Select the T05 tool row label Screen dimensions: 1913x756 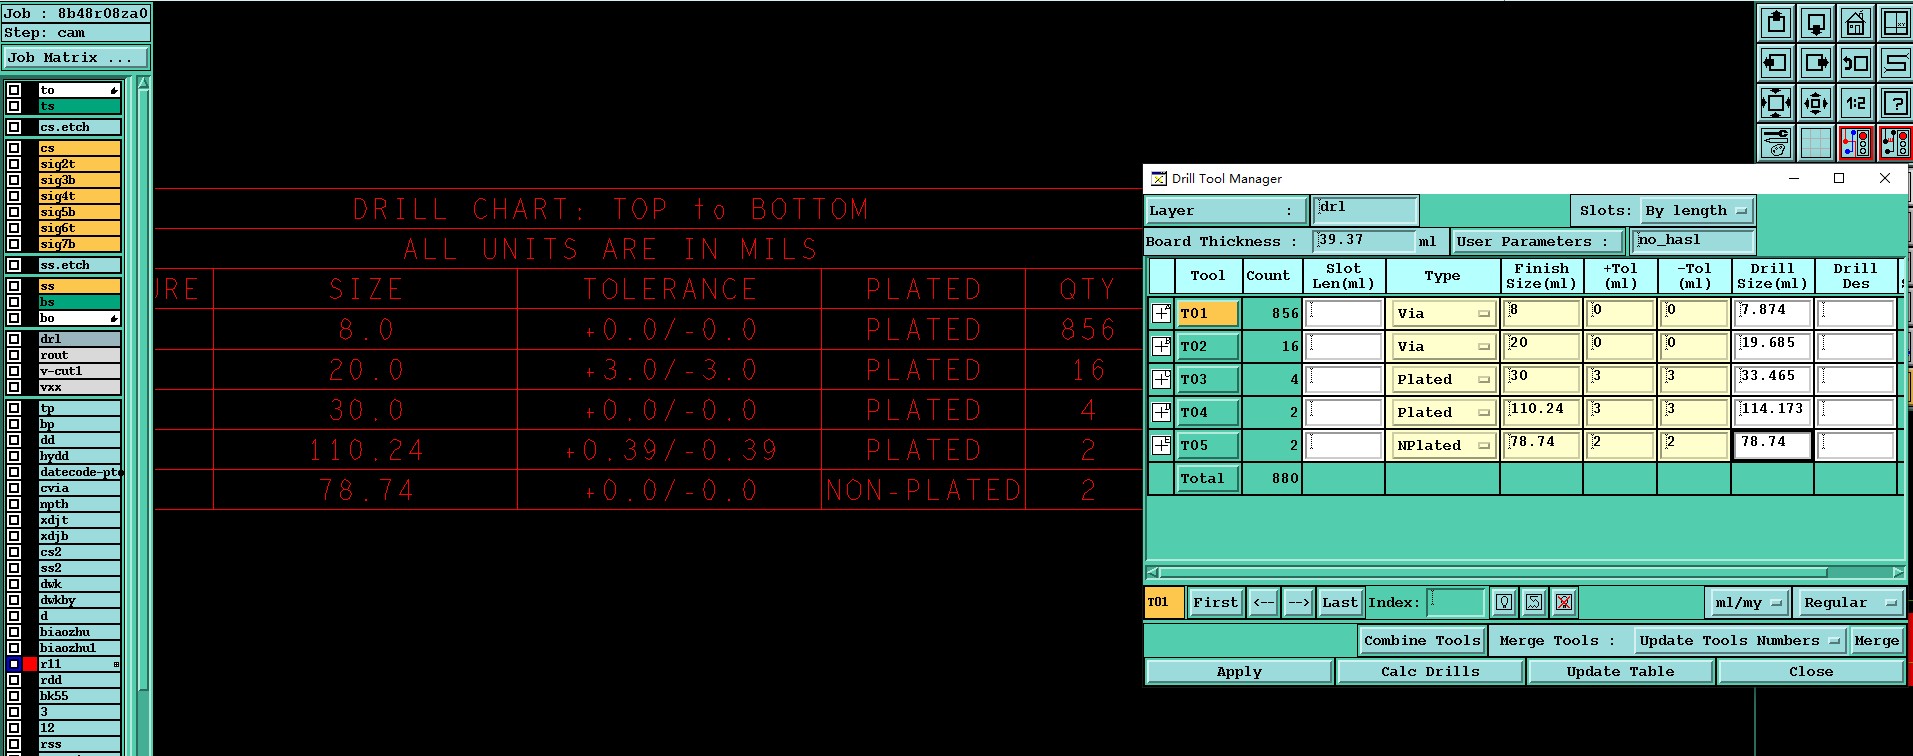(1208, 445)
